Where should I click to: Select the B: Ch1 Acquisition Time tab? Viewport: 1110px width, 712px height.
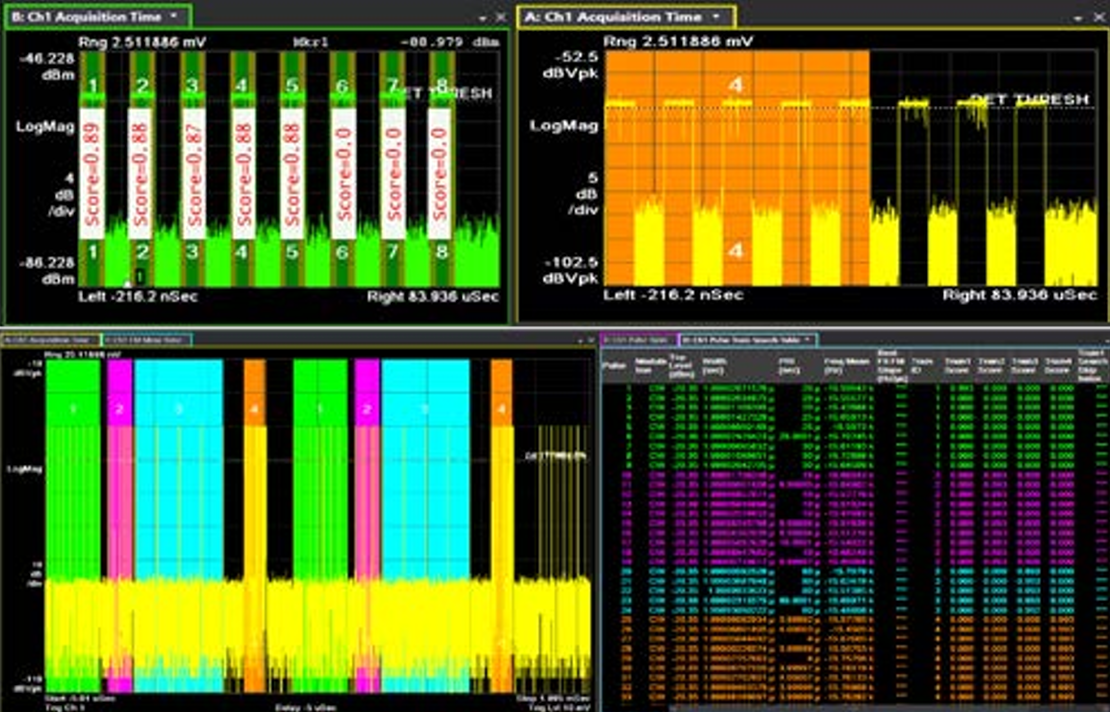(98, 16)
